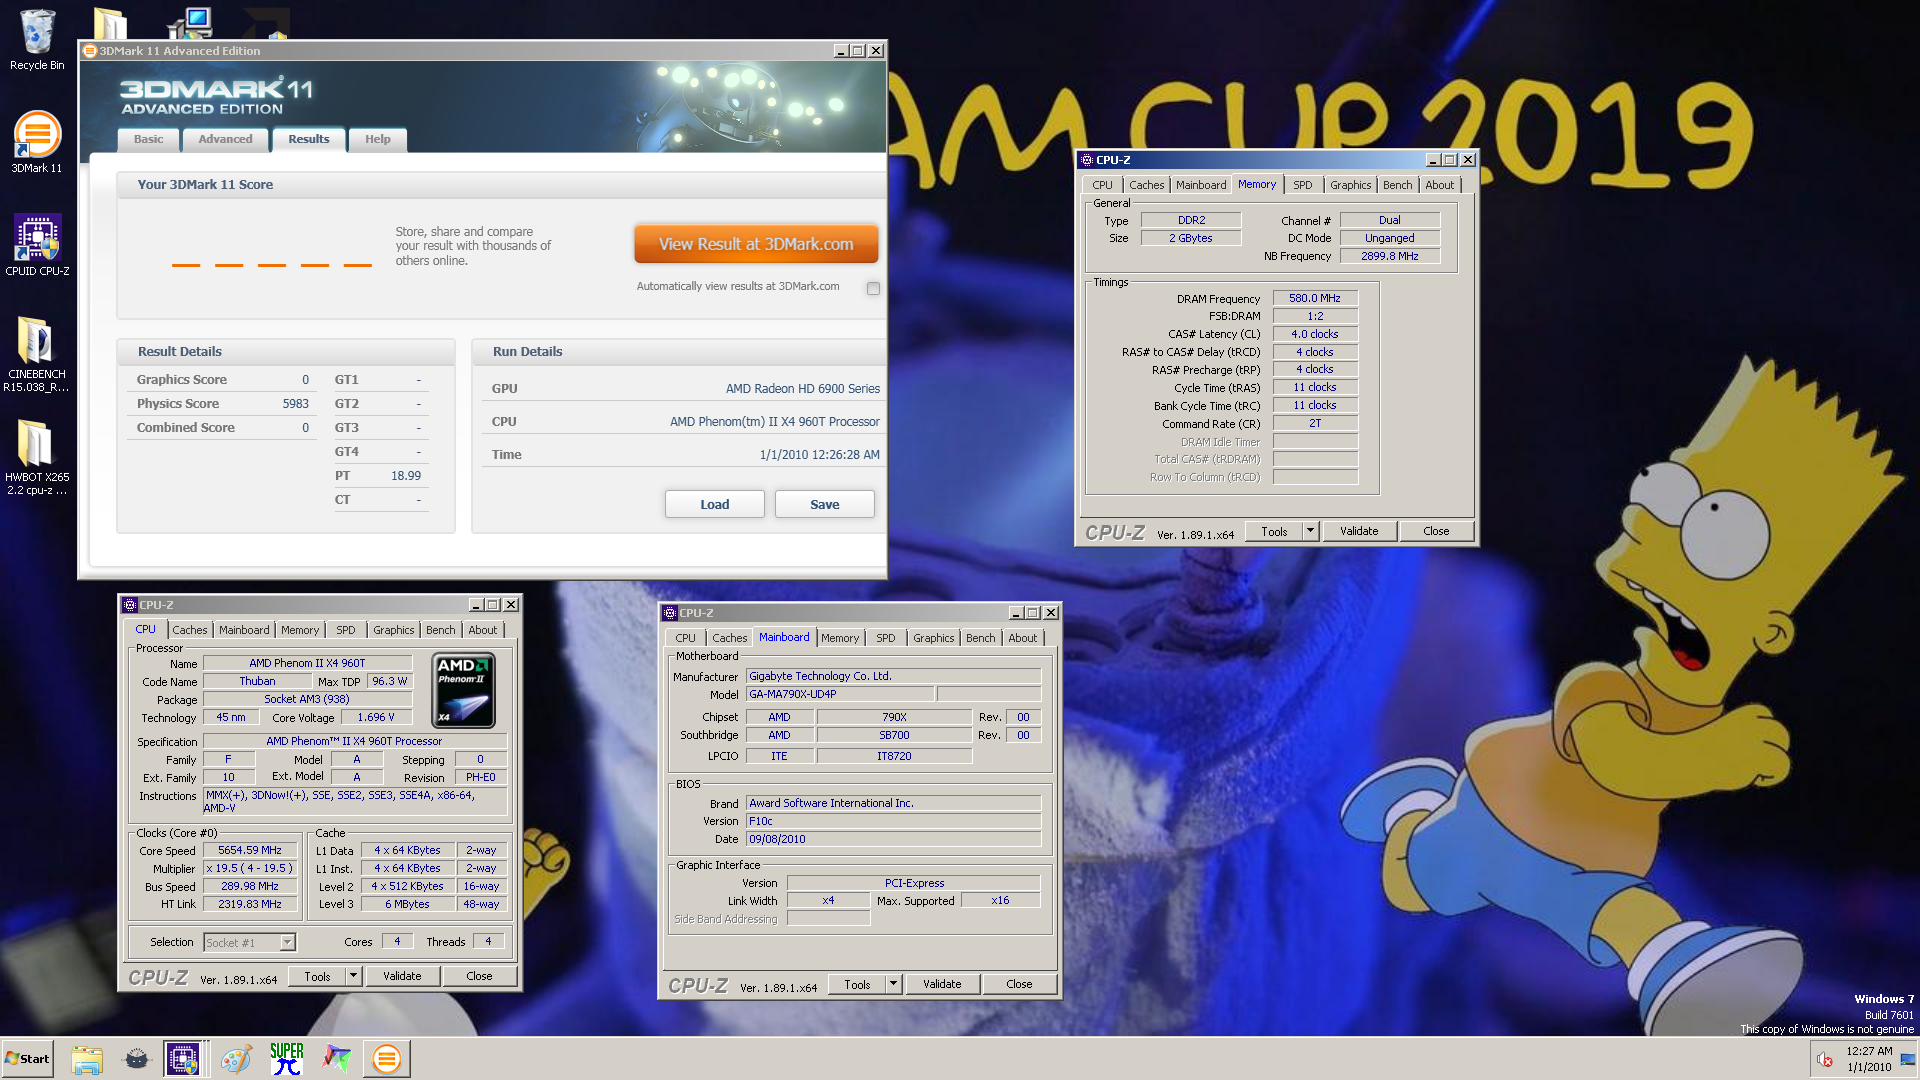
Task: Click the BIOS version F10c field
Action: click(894, 821)
